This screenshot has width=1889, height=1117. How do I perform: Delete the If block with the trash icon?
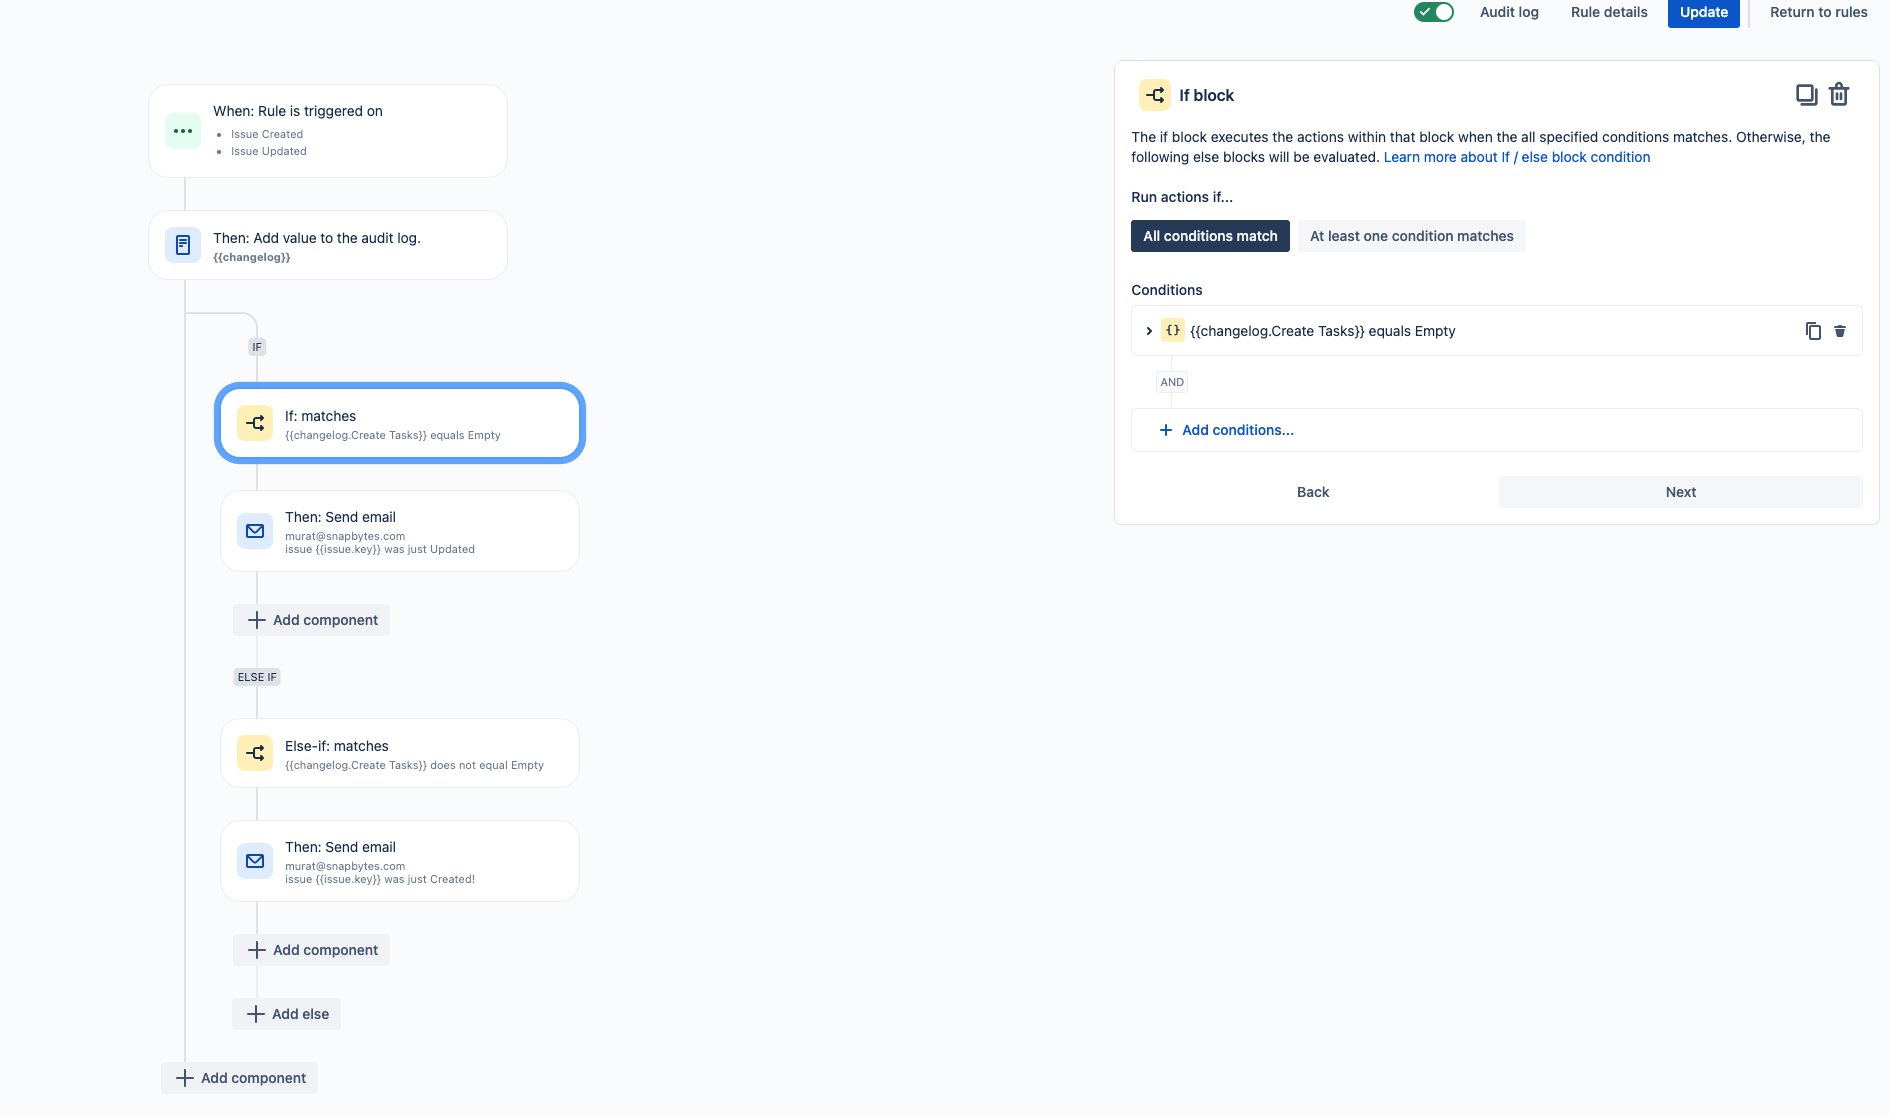tap(1839, 94)
